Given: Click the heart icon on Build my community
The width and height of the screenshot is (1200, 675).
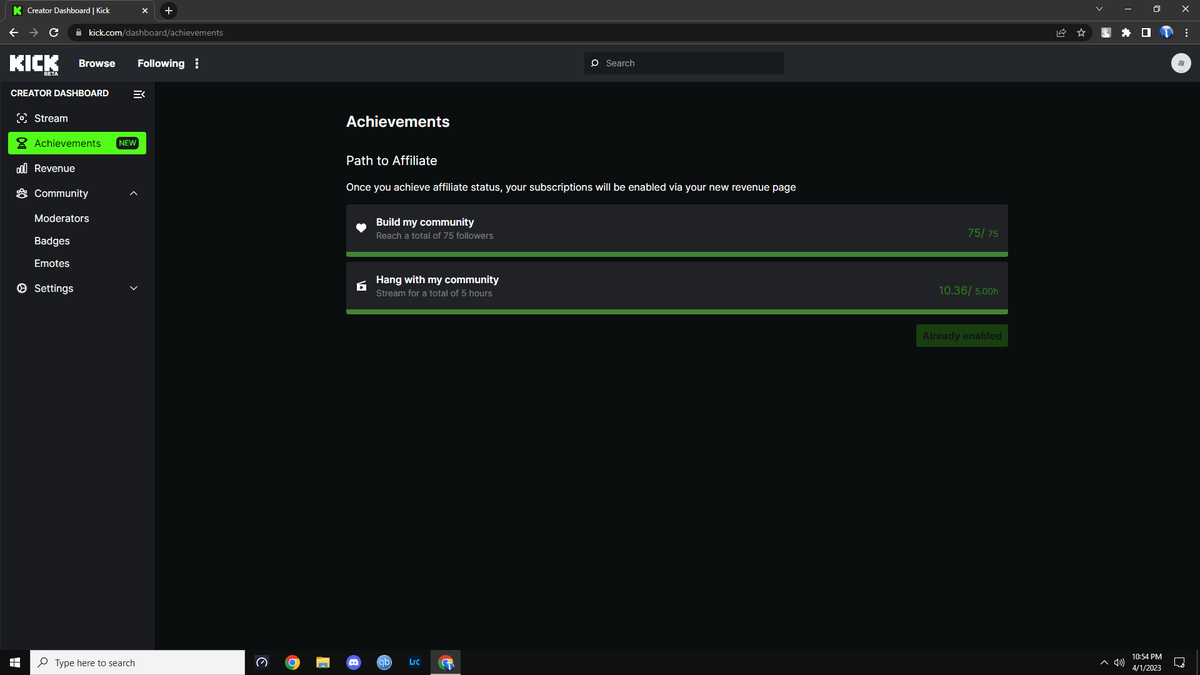Looking at the screenshot, I should tap(361, 228).
